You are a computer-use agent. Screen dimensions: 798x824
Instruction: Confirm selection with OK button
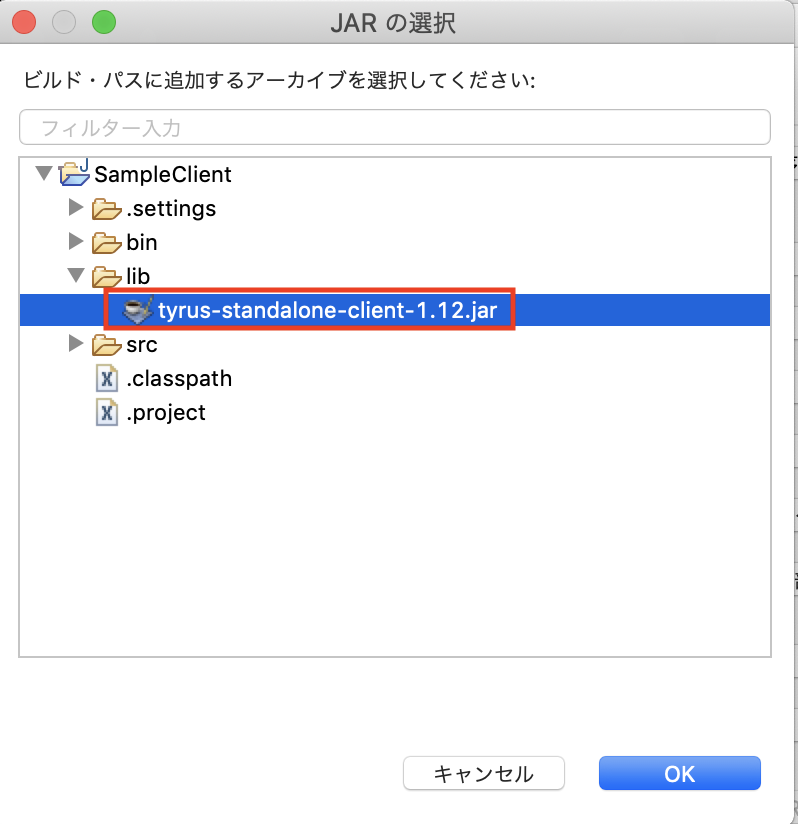(x=680, y=773)
